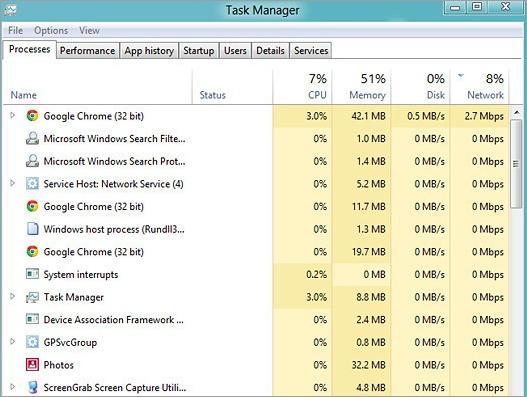
Task: Click the 1.3 MB memory value for Rundll32
Action: pyautogui.click(x=371, y=229)
